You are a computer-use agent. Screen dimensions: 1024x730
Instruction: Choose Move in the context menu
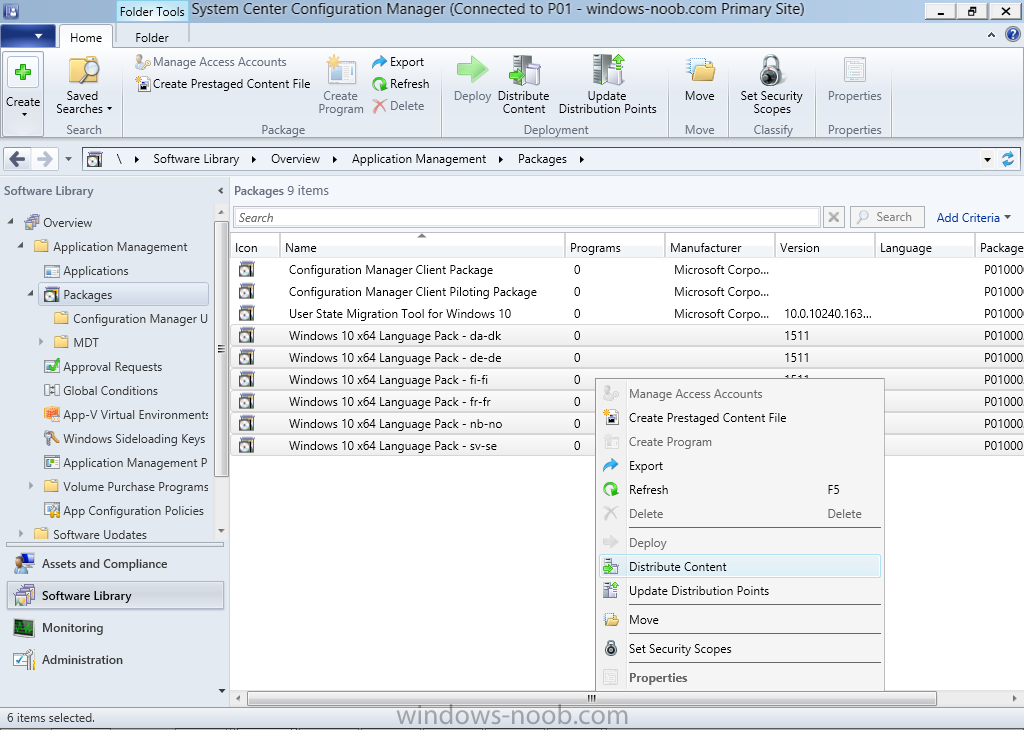740,620
